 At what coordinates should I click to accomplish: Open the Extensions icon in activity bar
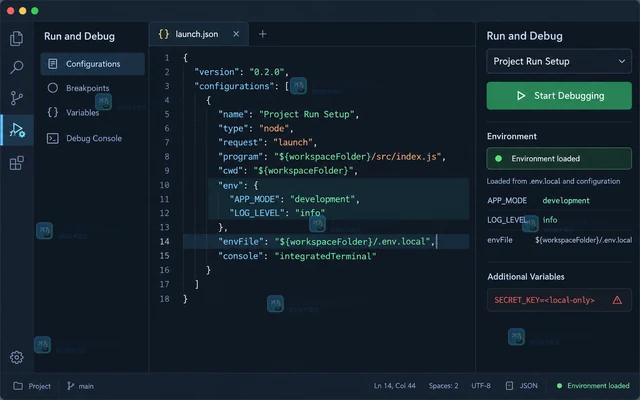[16, 163]
